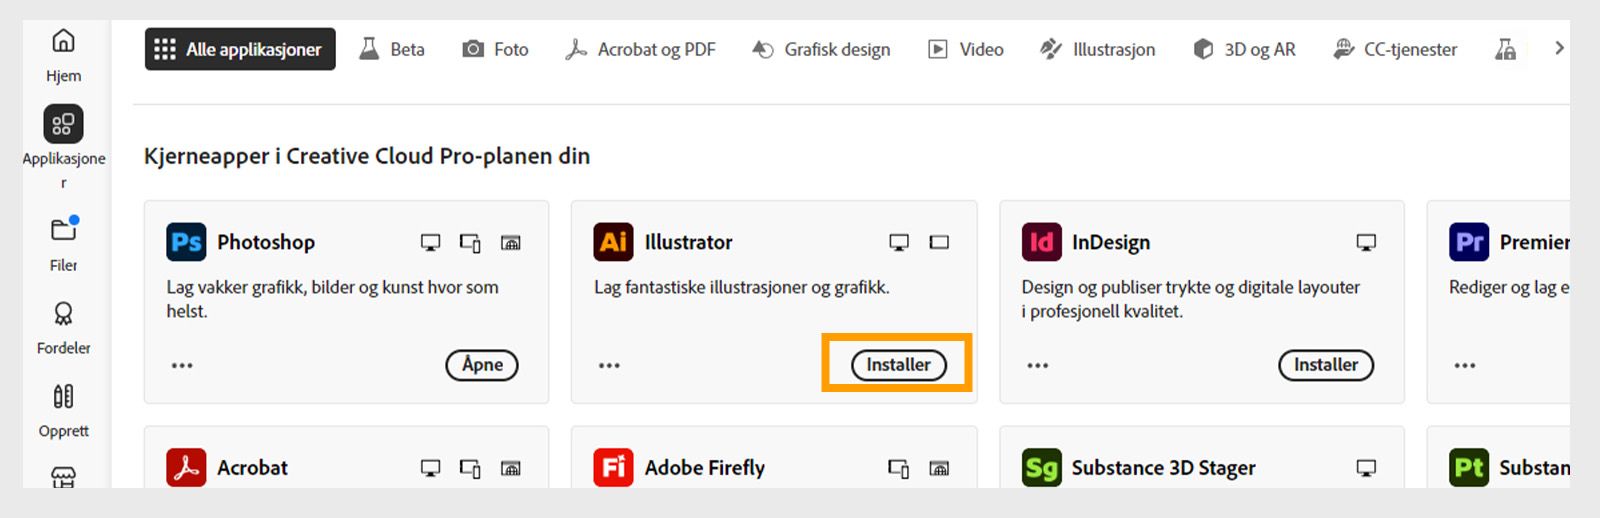Click Photoshop mobile platform icon
The width and height of the screenshot is (1600, 518).
click(470, 242)
